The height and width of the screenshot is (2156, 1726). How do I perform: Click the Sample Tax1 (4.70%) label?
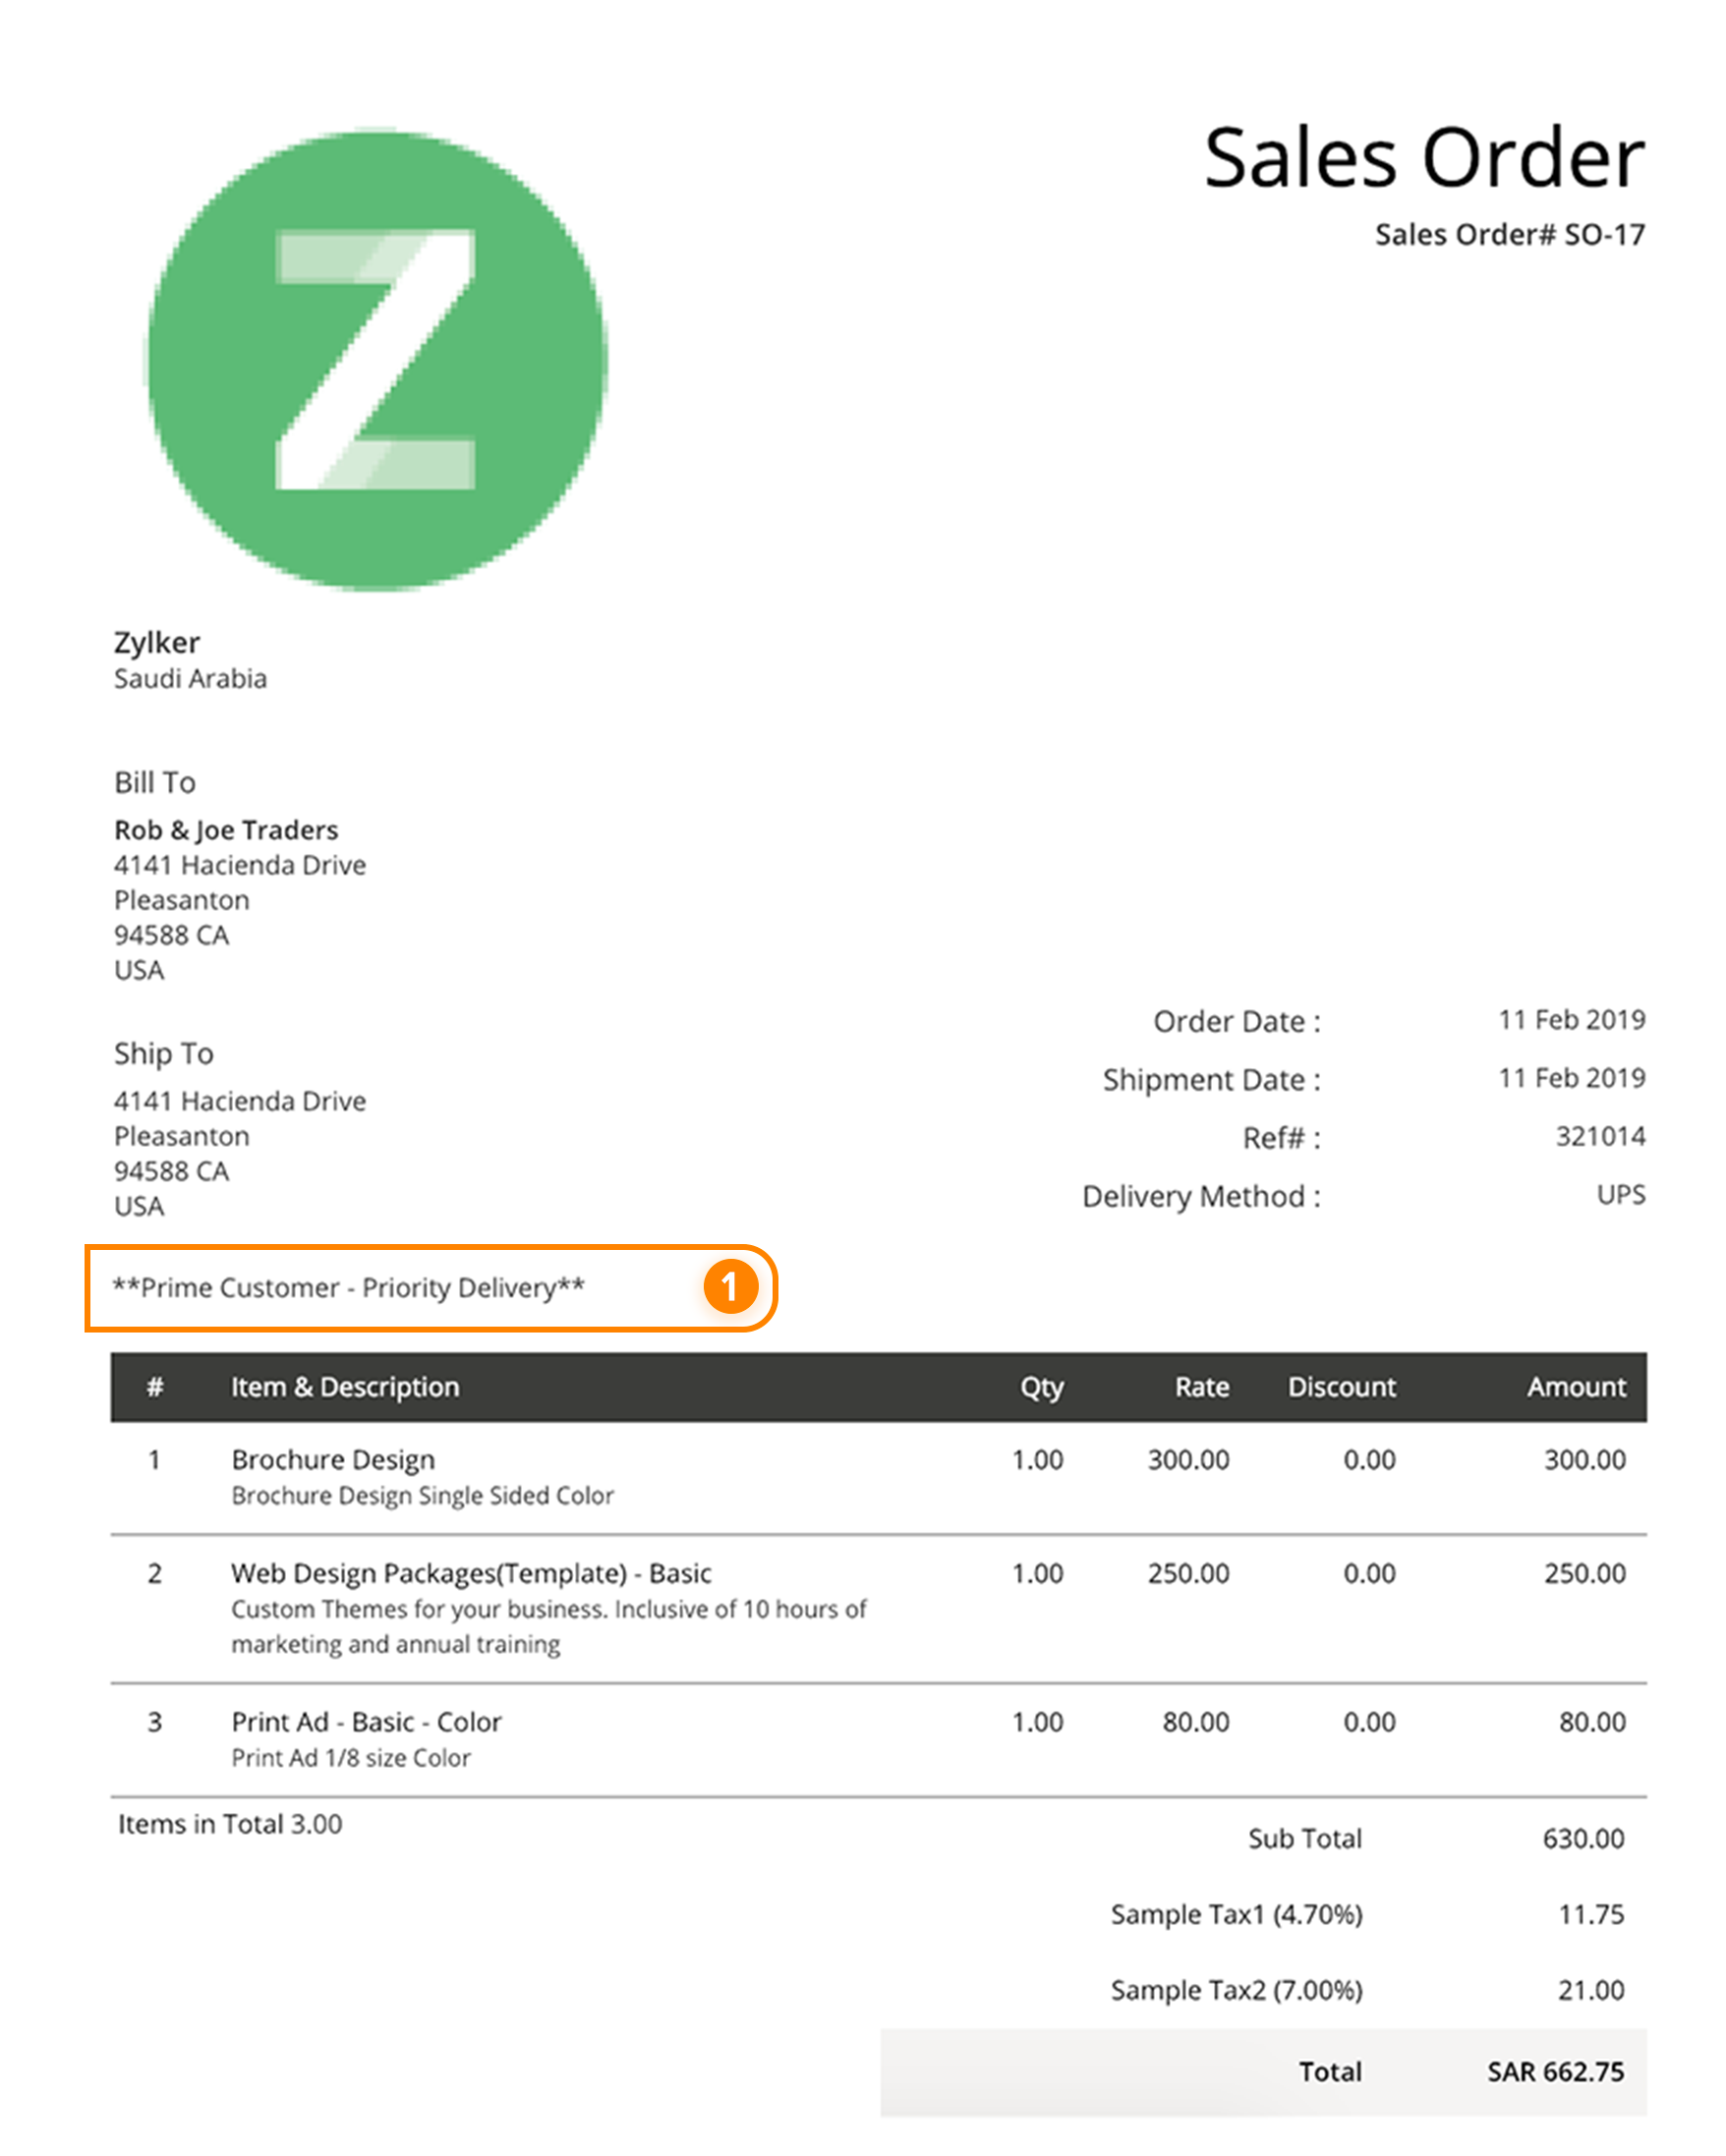(x=1236, y=1914)
